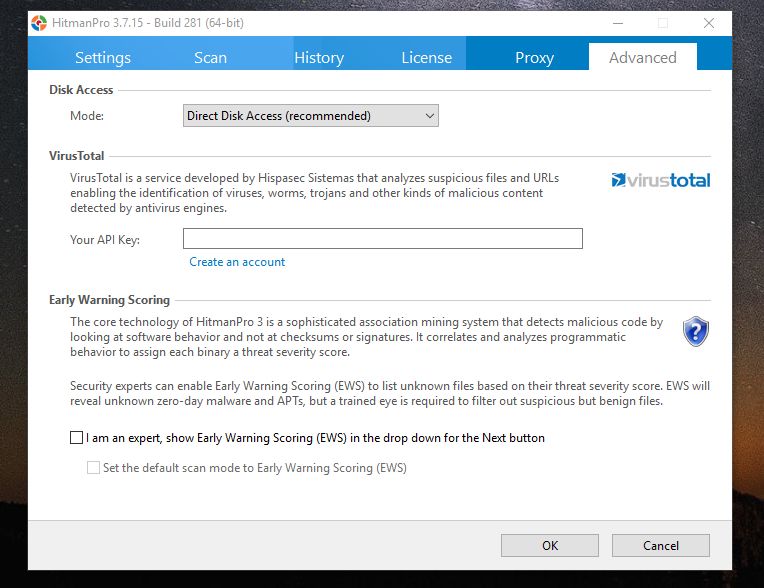This screenshot has height=588, width=764.
Task: Expand the Disk Access Mode dropdown
Action: click(x=311, y=115)
